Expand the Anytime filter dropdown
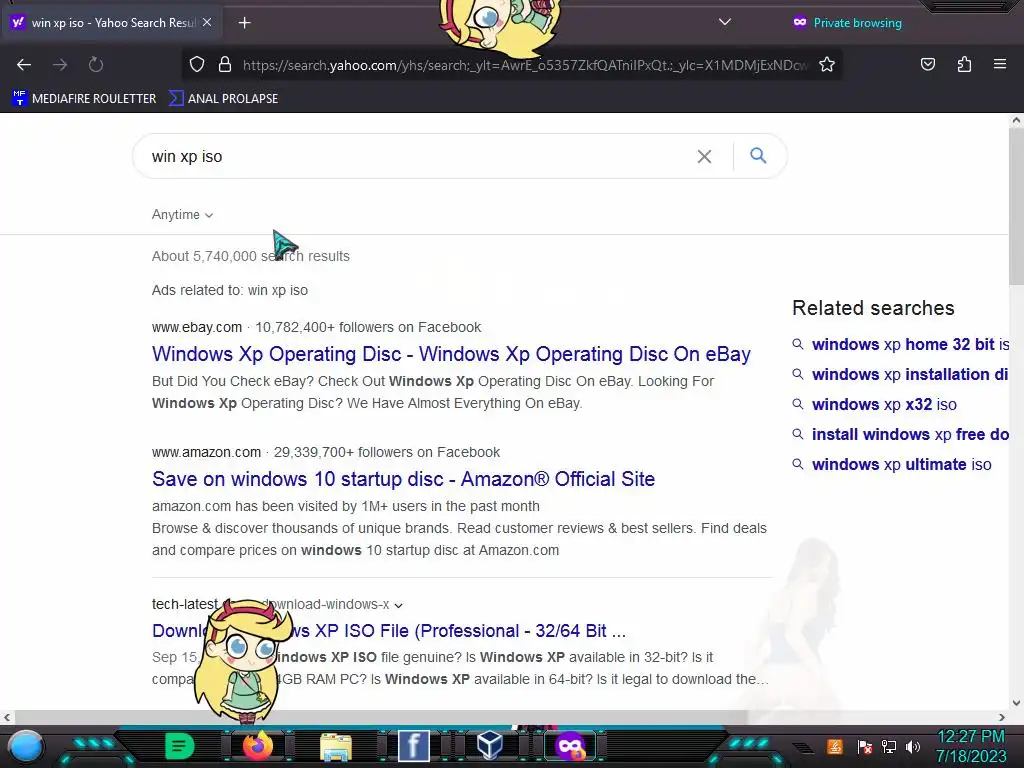Screen dimensions: 1024x768 coord(182,215)
